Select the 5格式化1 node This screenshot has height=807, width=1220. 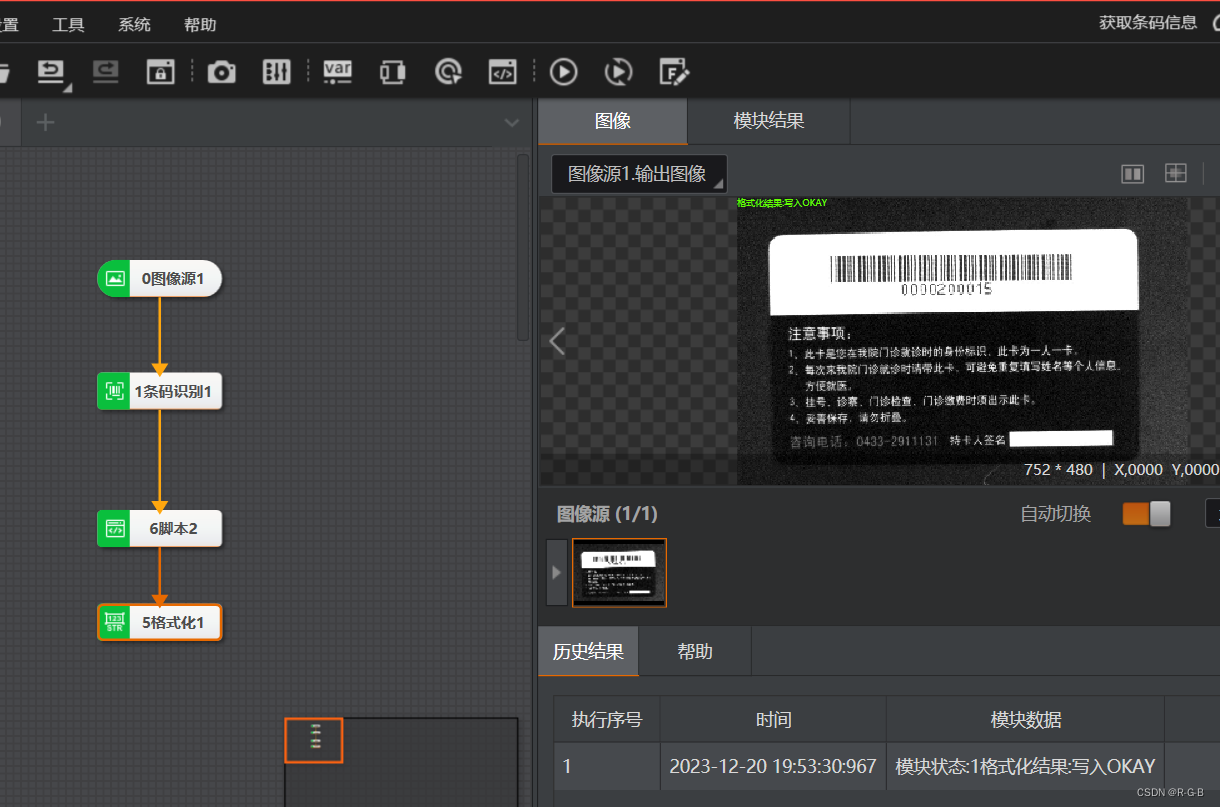(x=159, y=622)
